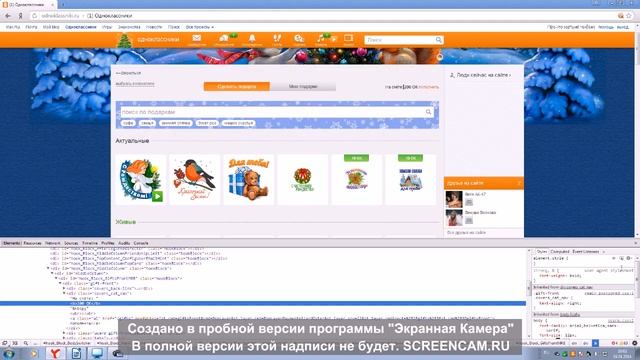The image size is (640, 360).
Task: Click magnifier icon in gift search box
Action: tap(428, 112)
